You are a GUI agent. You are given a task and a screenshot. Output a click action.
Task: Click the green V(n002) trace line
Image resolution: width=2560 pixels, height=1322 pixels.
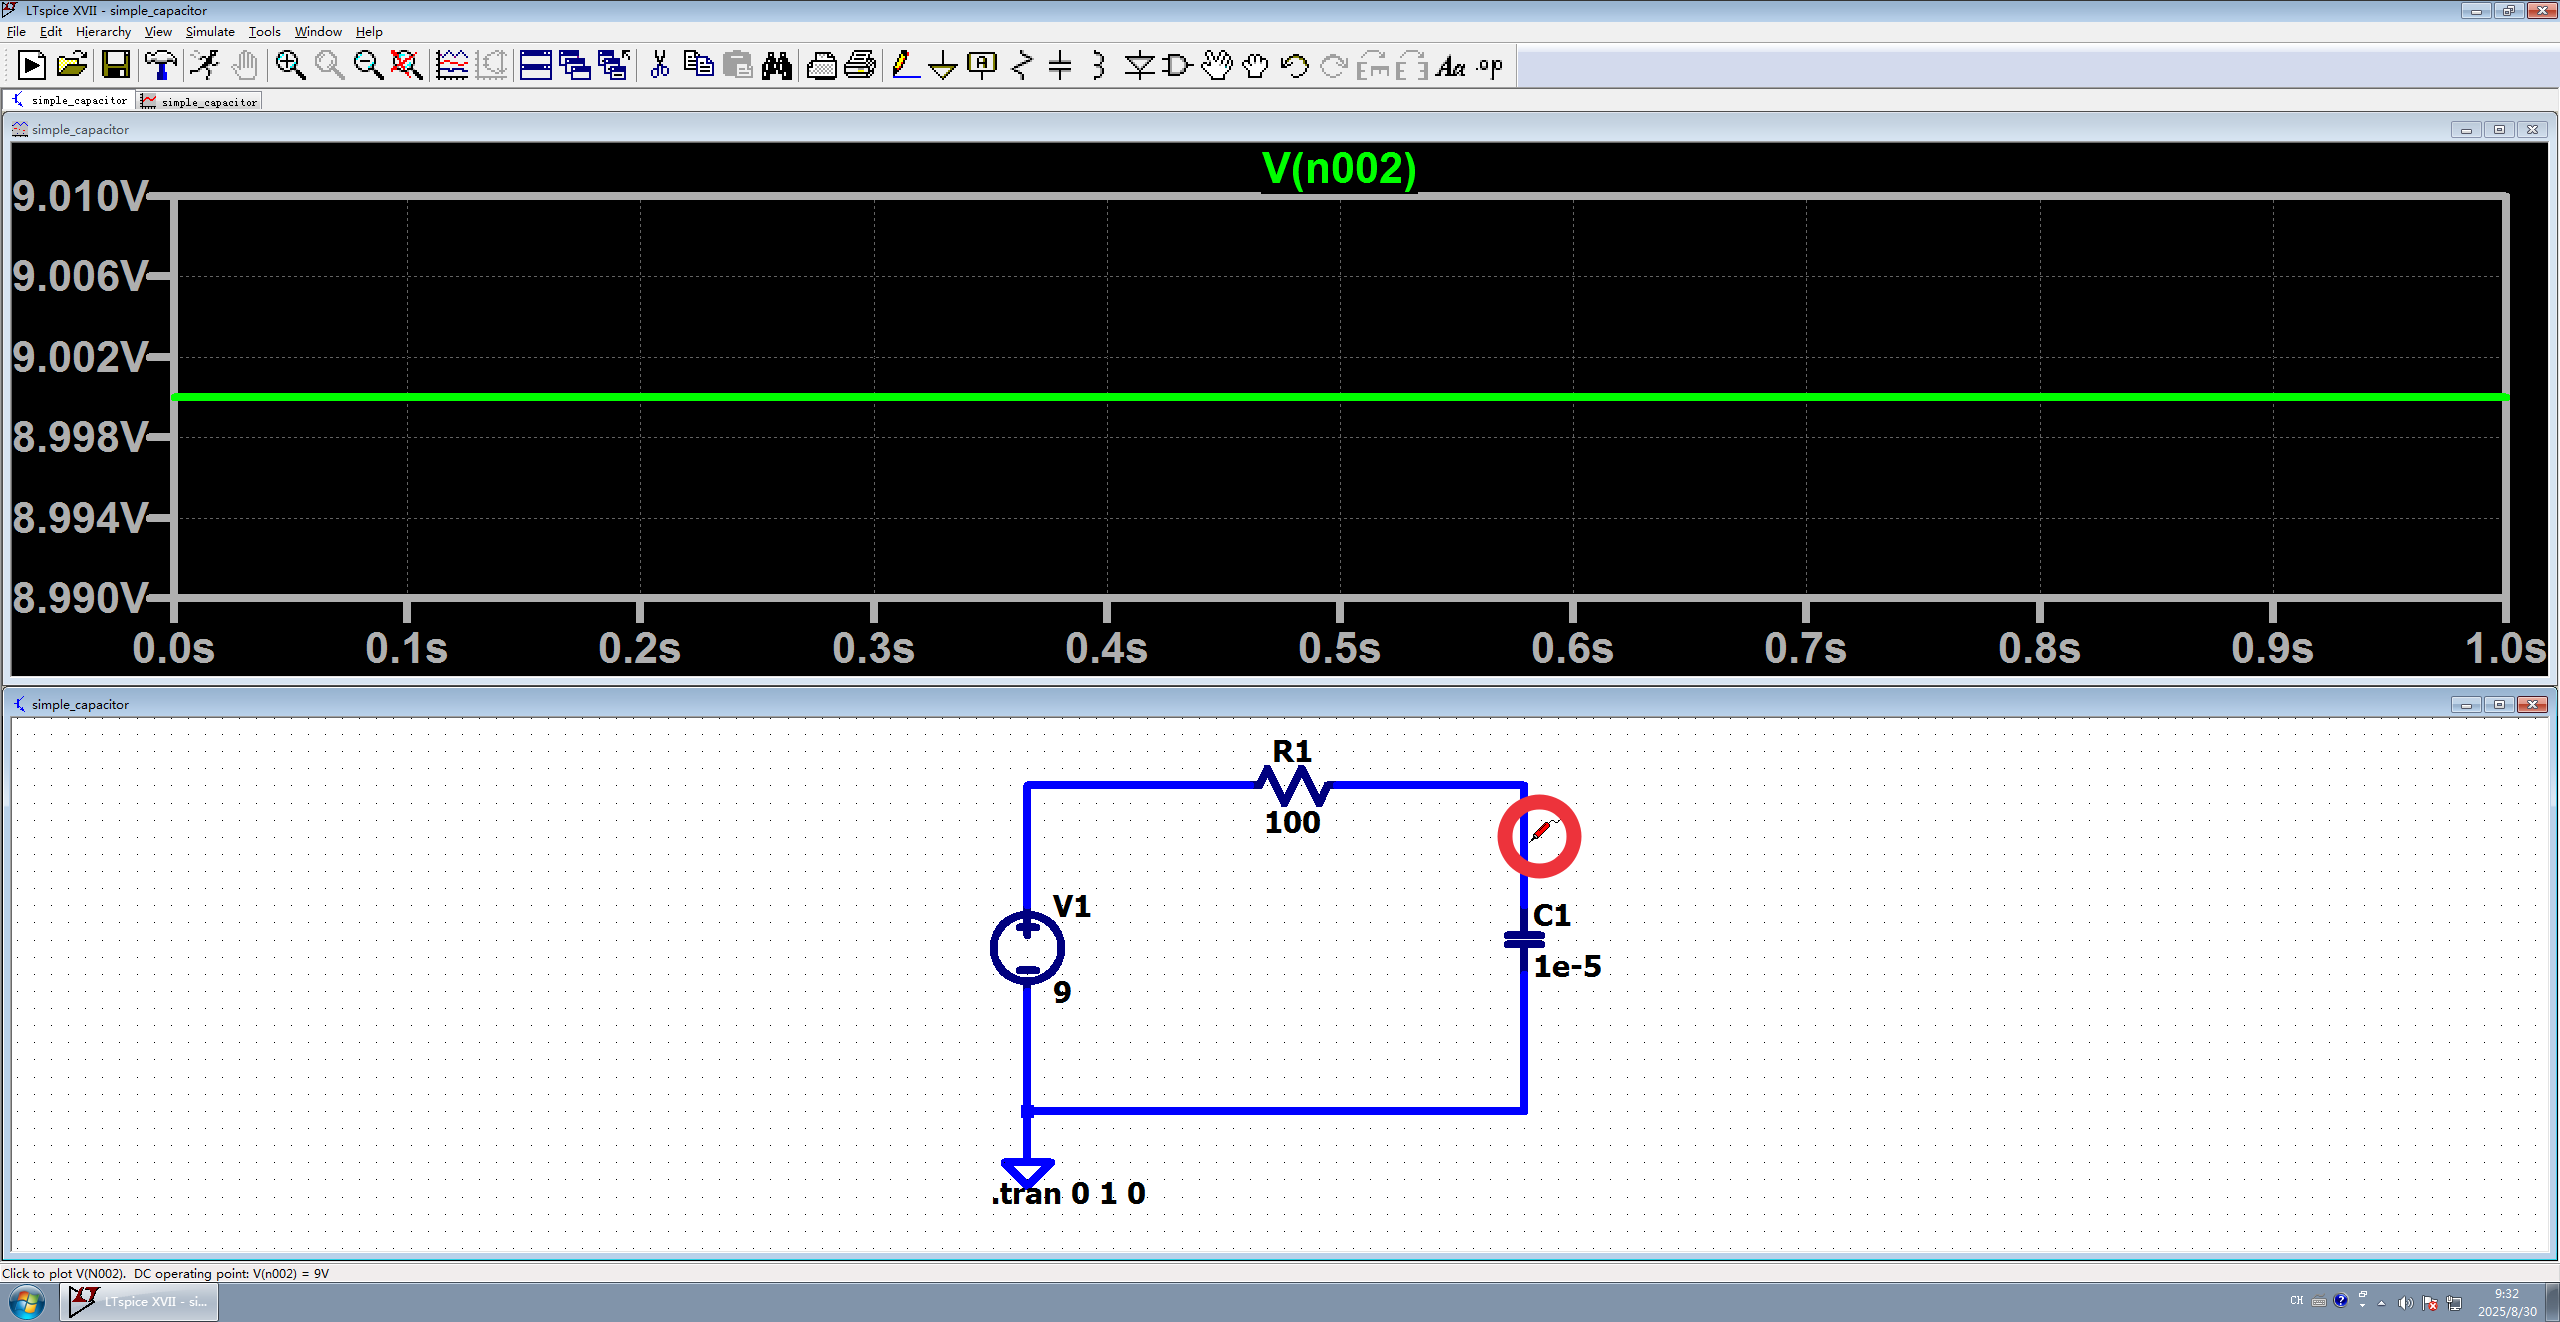click(x=1200, y=398)
